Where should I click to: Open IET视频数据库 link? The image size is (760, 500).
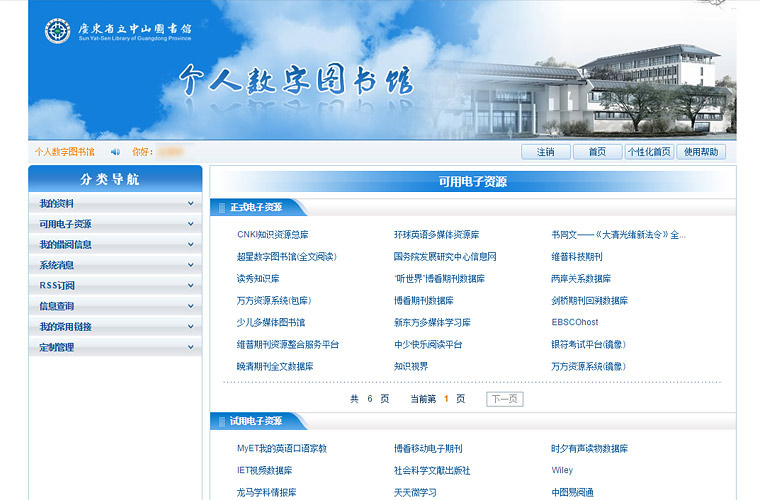click(x=265, y=470)
